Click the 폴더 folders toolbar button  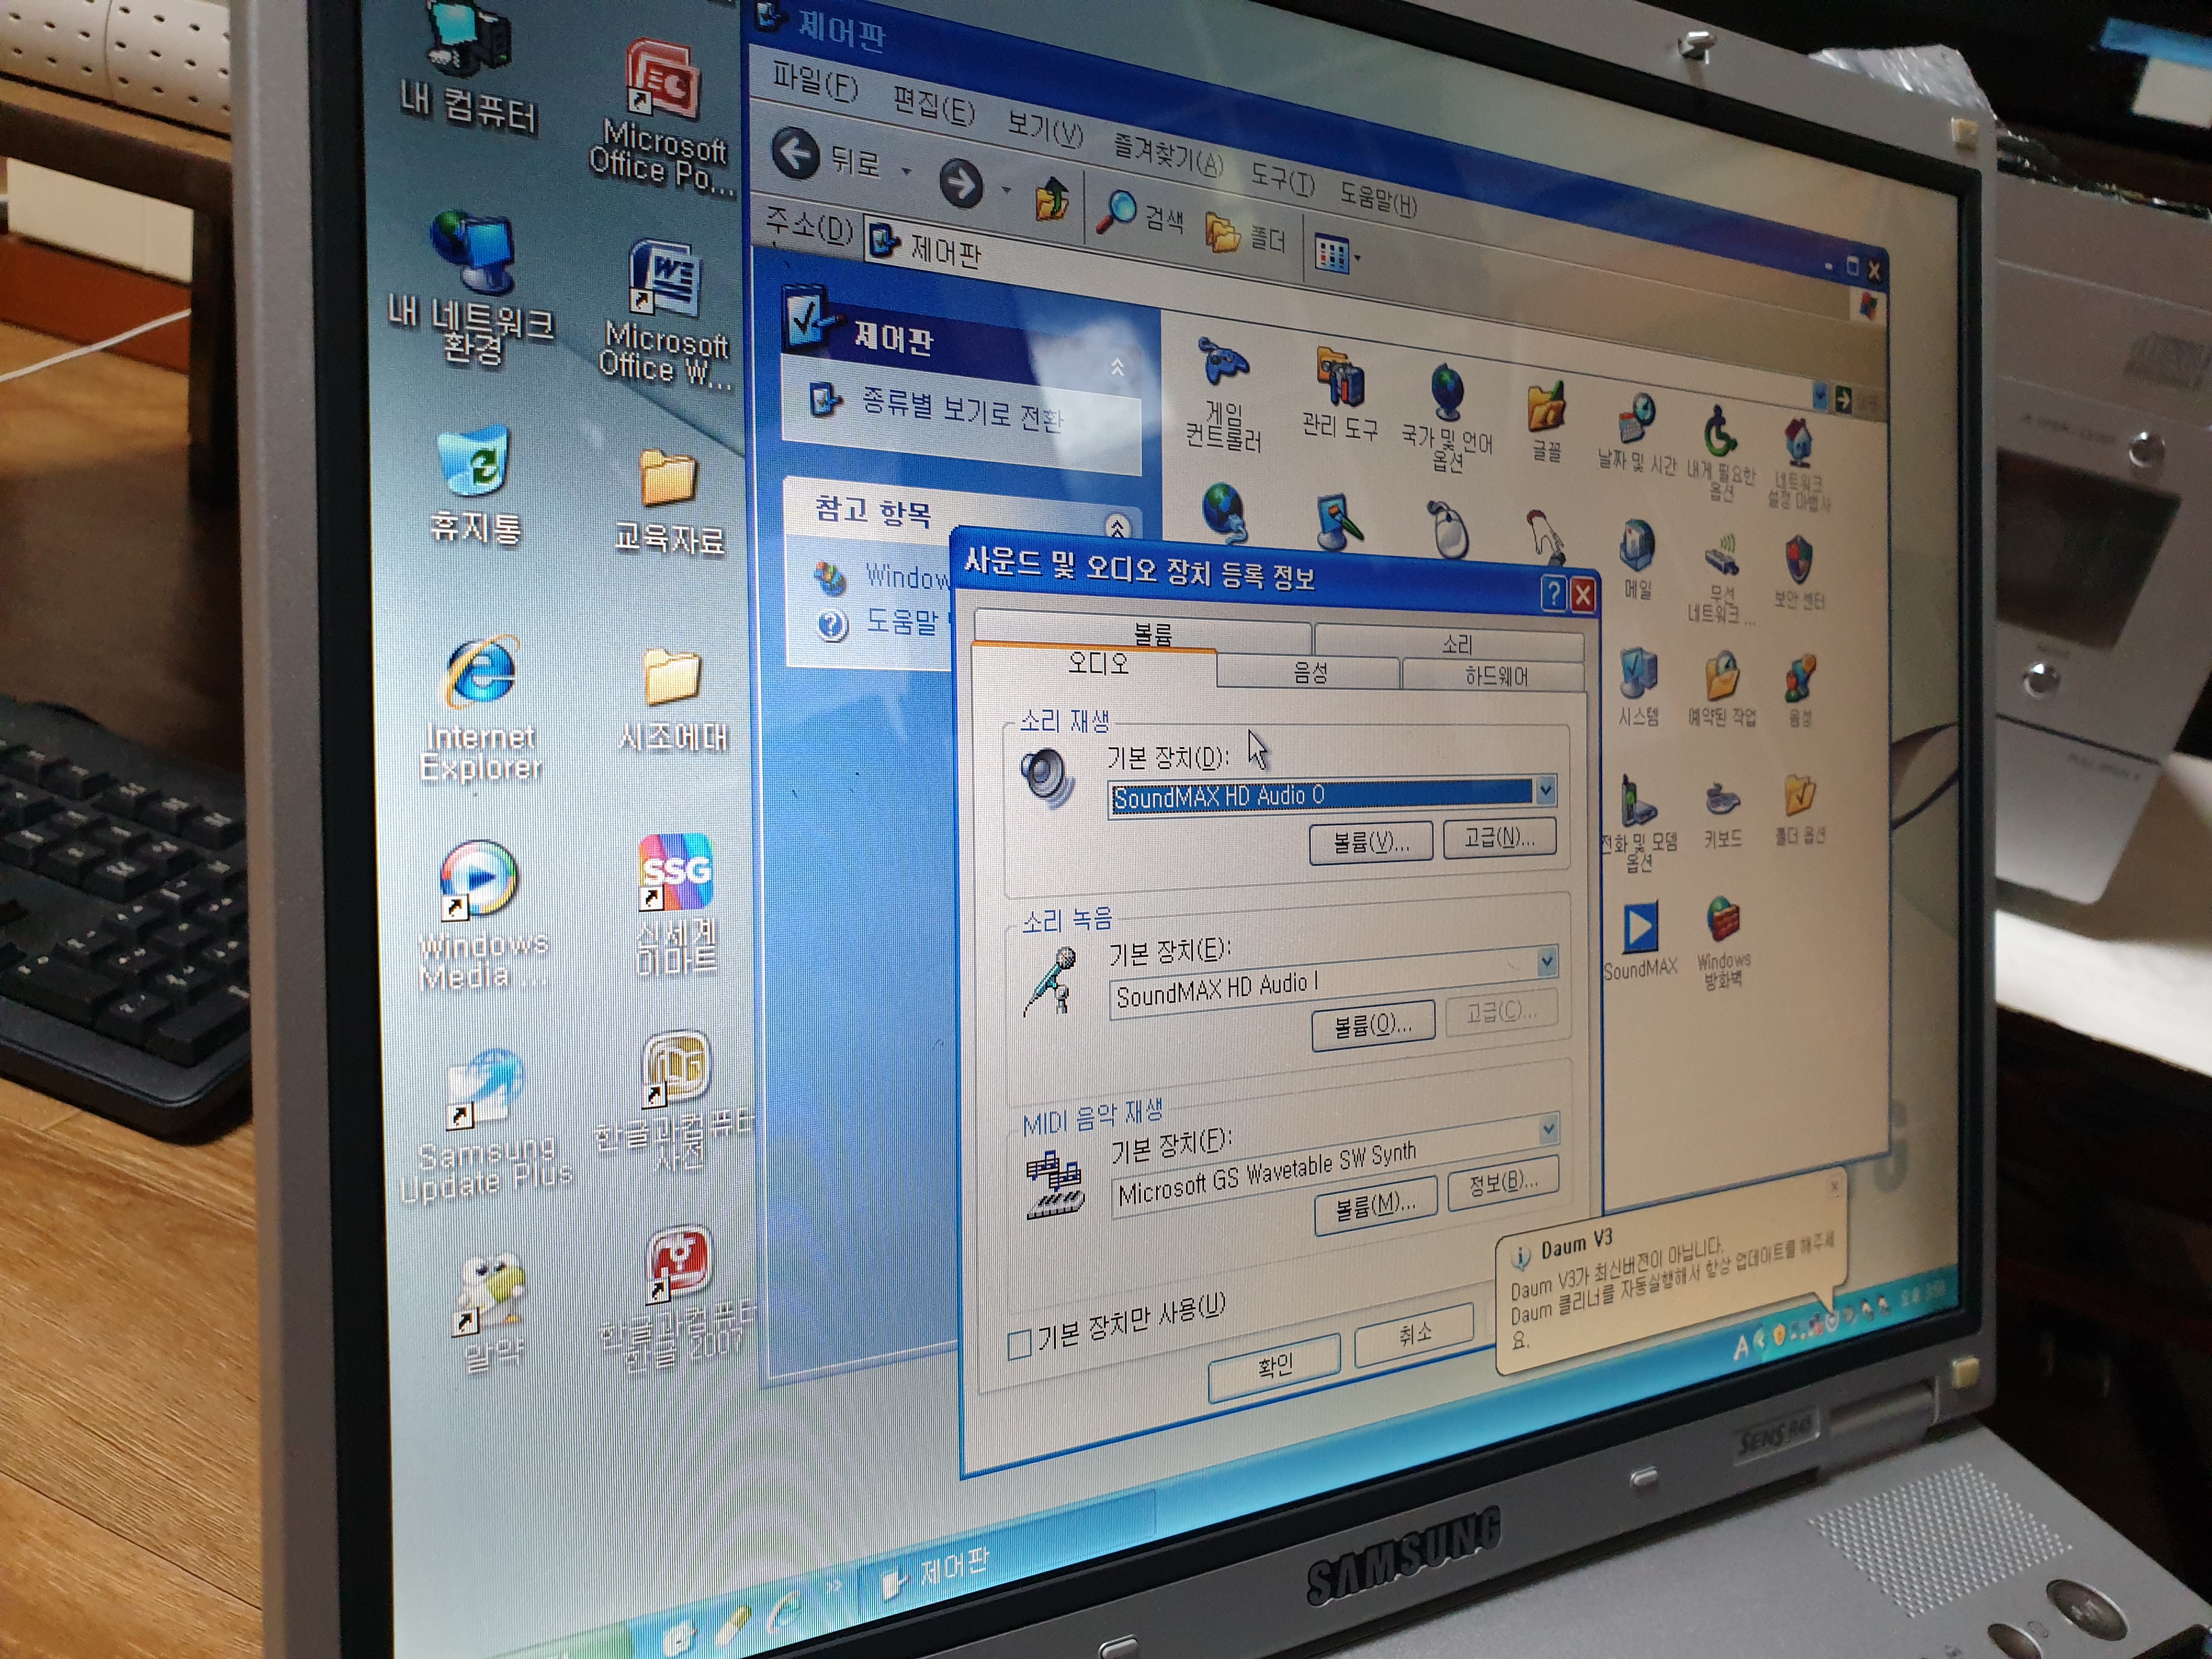point(1245,233)
